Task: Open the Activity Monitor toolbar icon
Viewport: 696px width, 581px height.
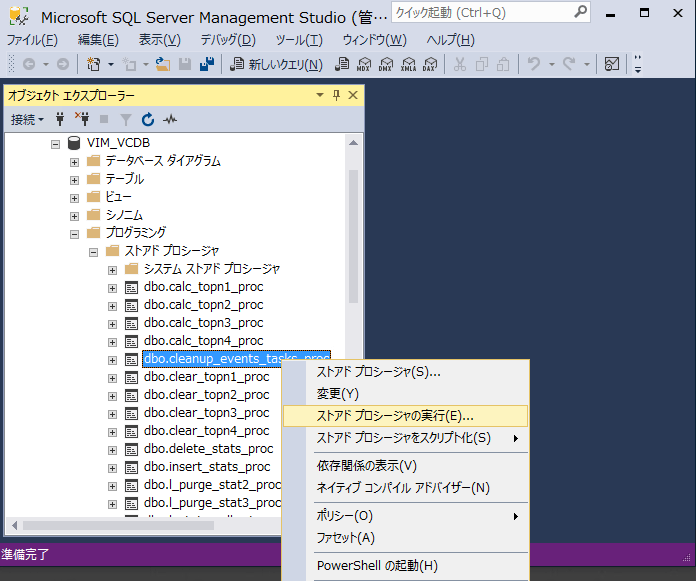Action: tap(612, 64)
